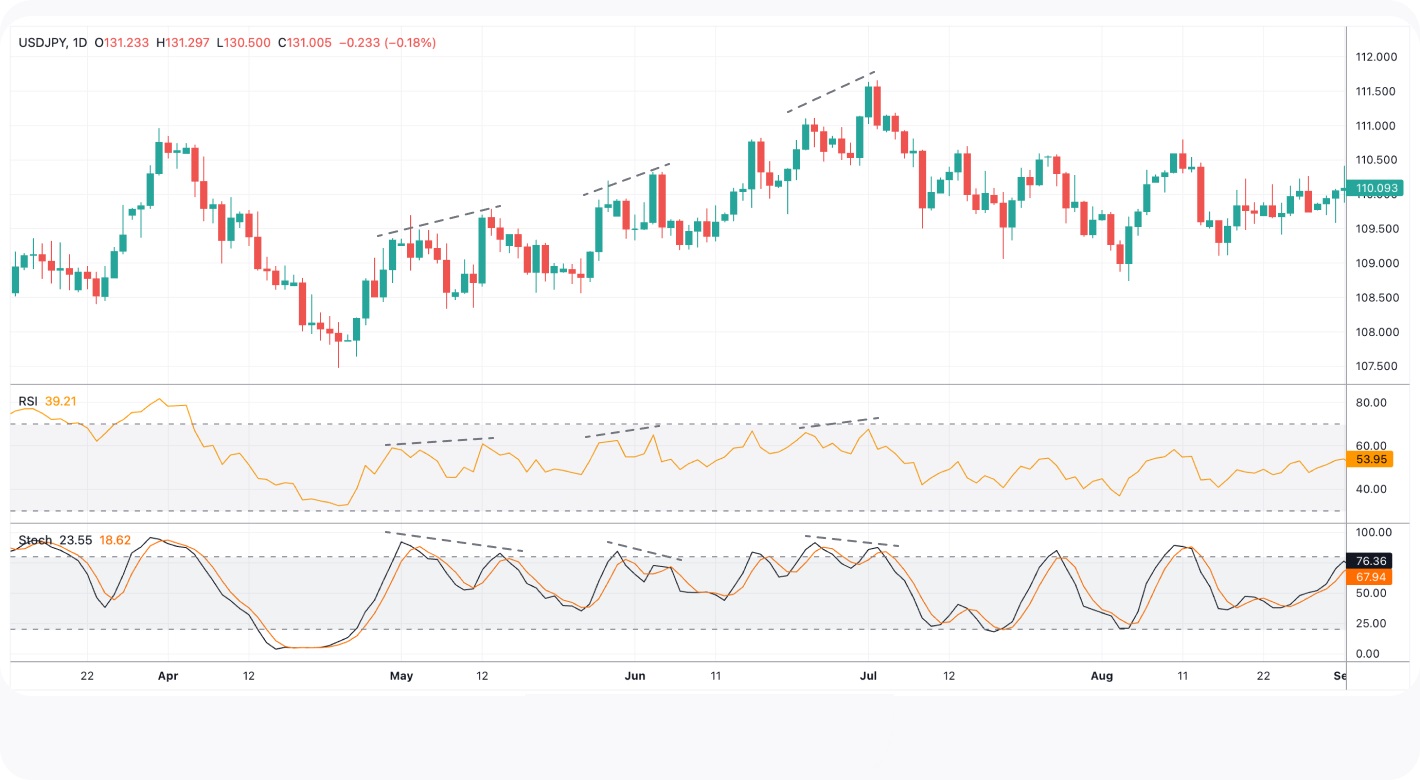Click the USDJPY, 1D symbol title

53,43
